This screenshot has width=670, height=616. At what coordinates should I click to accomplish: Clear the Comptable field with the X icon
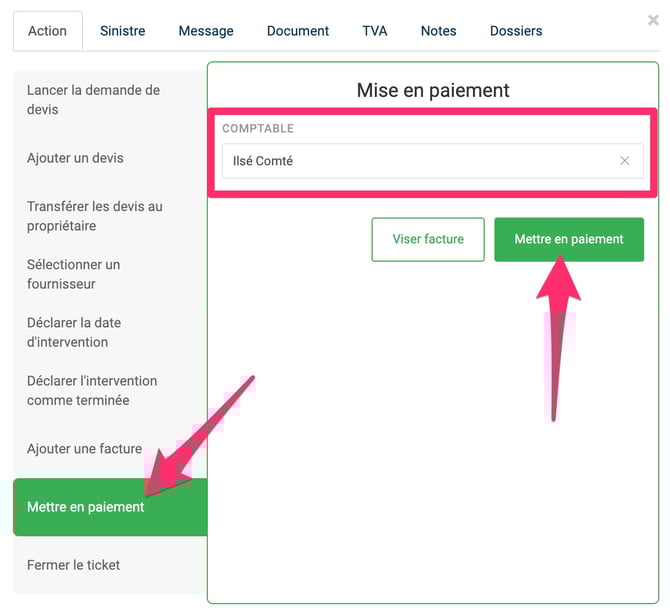pyautogui.click(x=624, y=161)
